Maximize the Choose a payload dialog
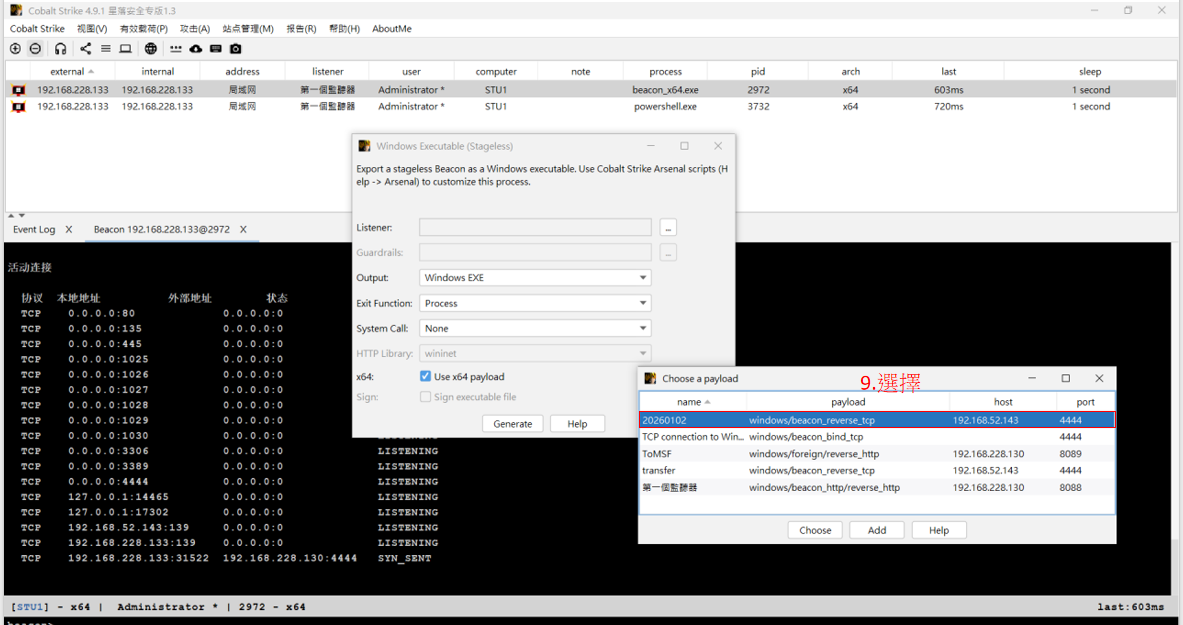Image resolution: width=1183 pixels, height=625 pixels. [1065, 378]
